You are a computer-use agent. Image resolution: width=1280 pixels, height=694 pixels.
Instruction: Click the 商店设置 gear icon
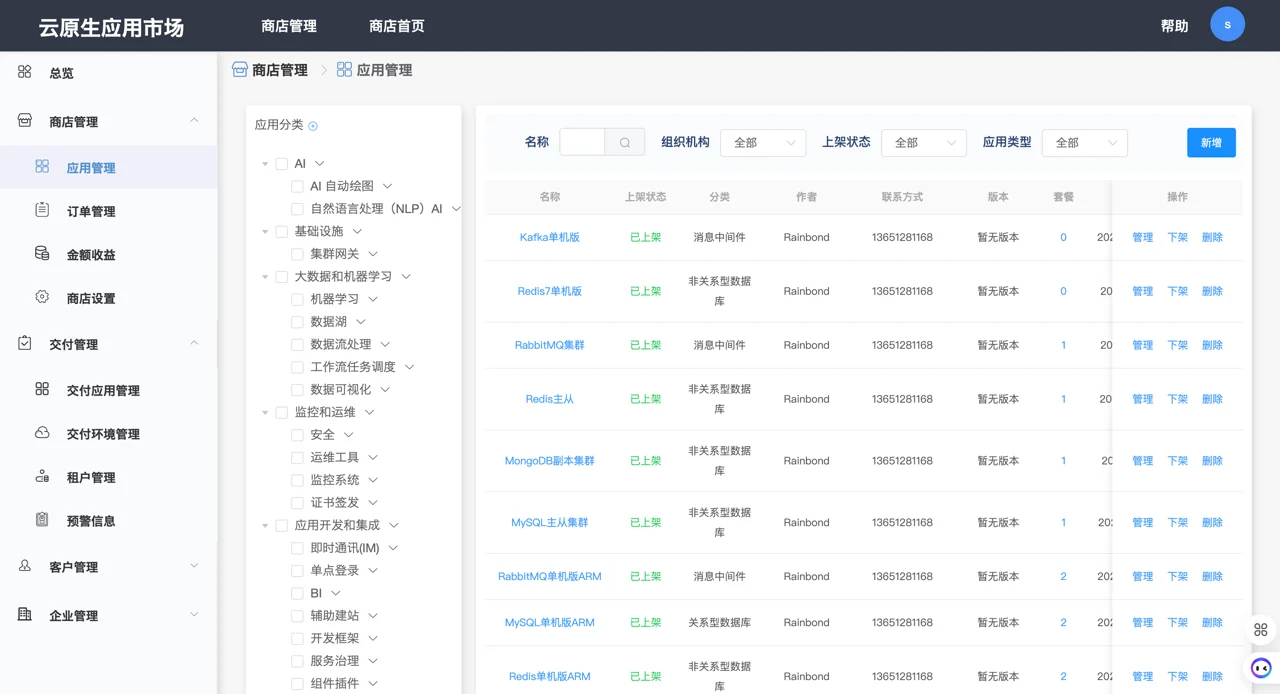(x=42, y=297)
